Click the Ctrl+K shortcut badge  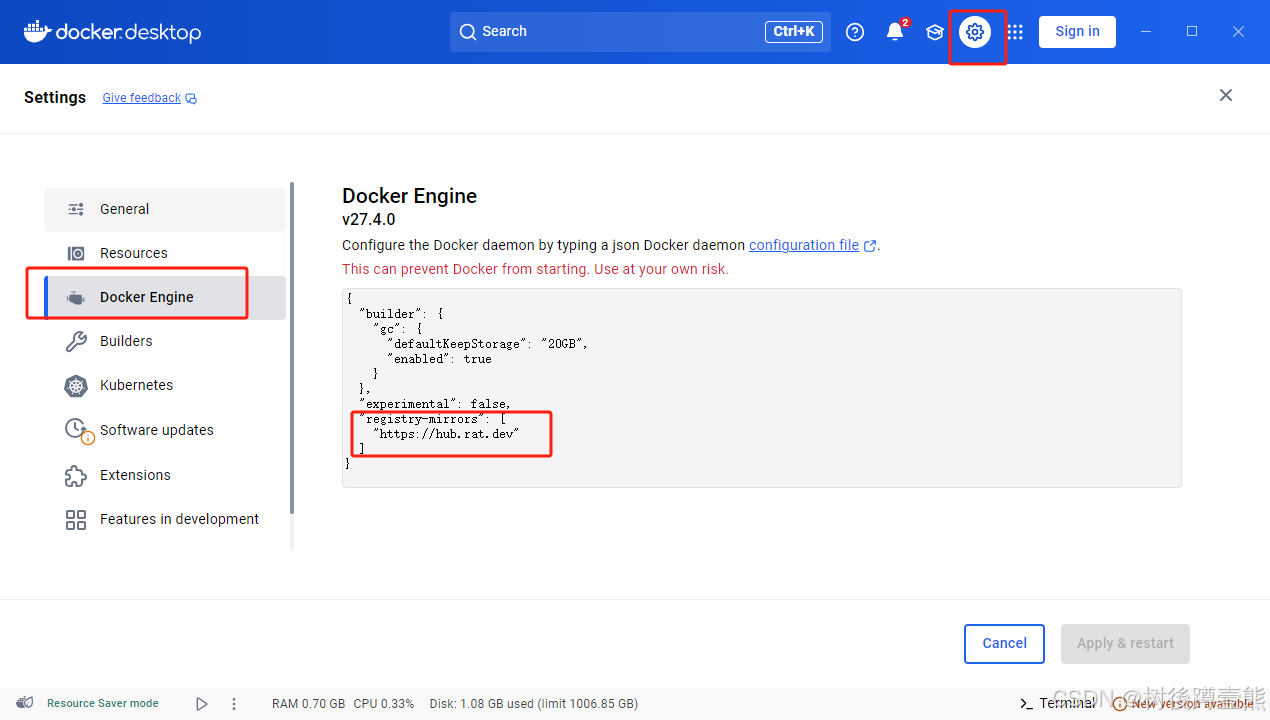(794, 32)
